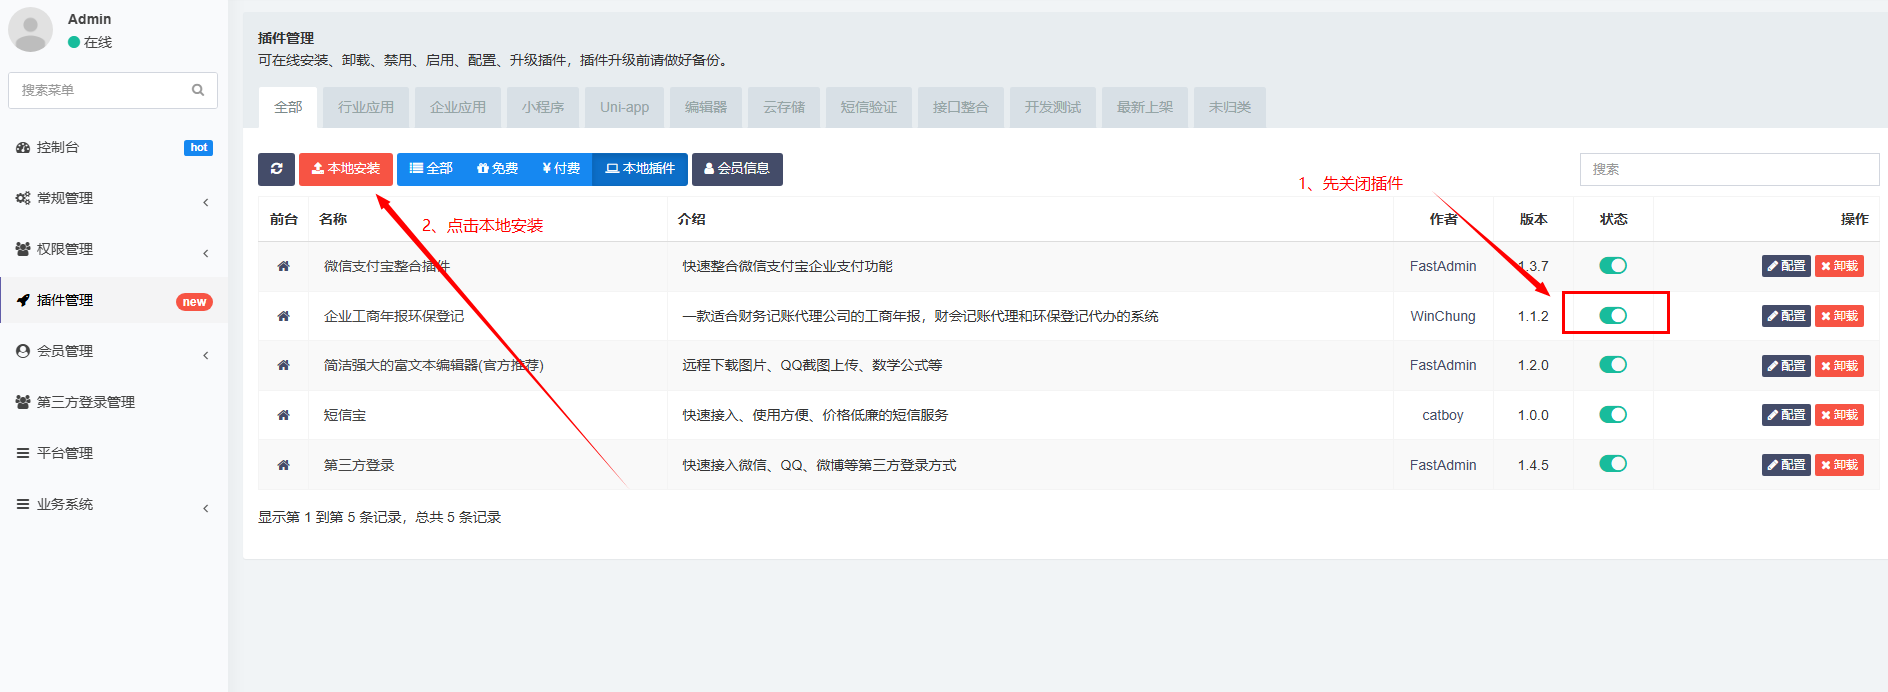This screenshot has height=692, width=1888.
Task: Click the 版本 column header
Action: click(x=1533, y=219)
